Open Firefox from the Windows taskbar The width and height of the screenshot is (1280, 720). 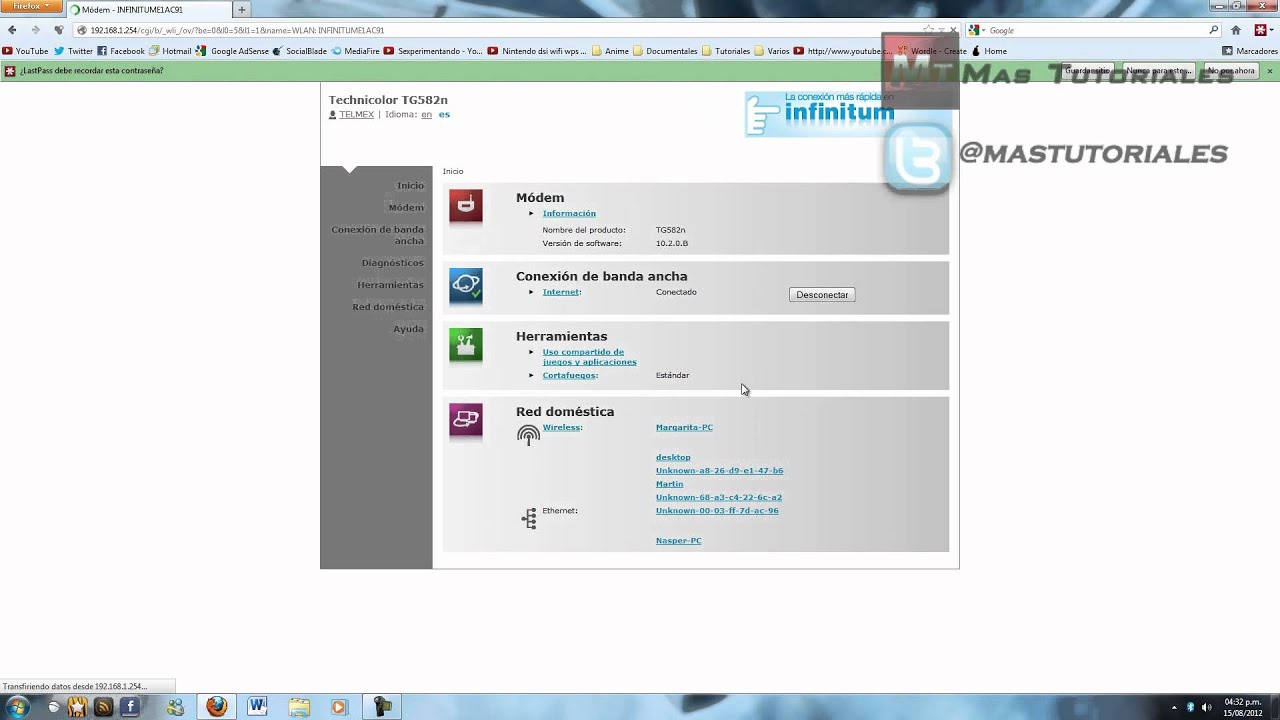click(x=217, y=707)
